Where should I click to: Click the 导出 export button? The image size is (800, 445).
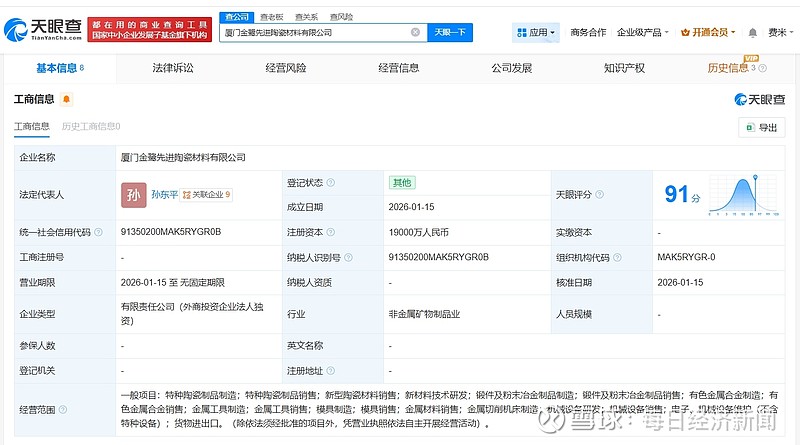pos(762,128)
